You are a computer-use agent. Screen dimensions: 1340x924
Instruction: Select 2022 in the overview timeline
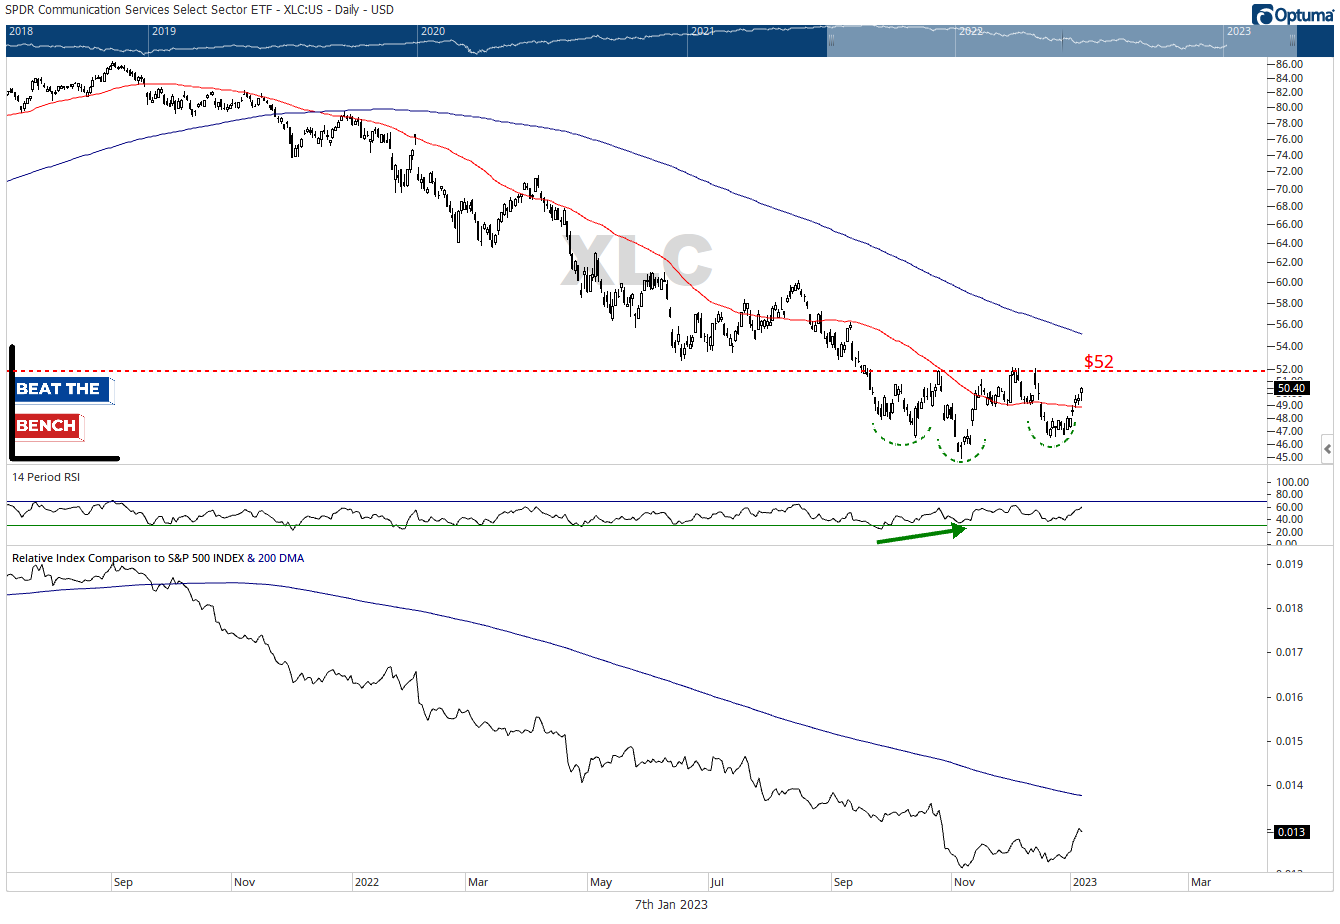[971, 31]
